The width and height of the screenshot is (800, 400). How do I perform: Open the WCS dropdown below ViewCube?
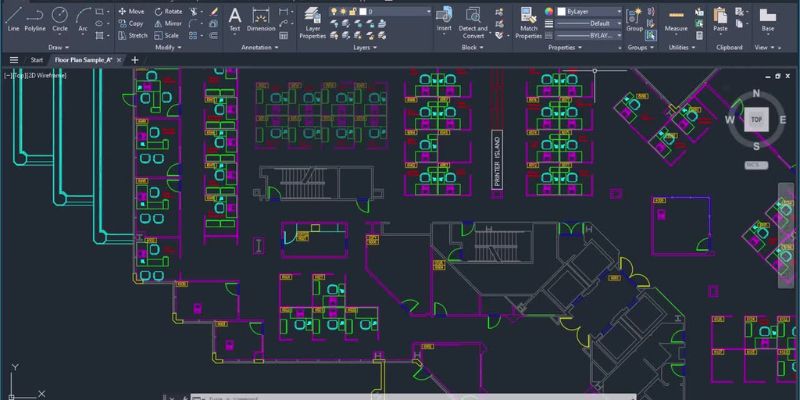click(756, 165)
